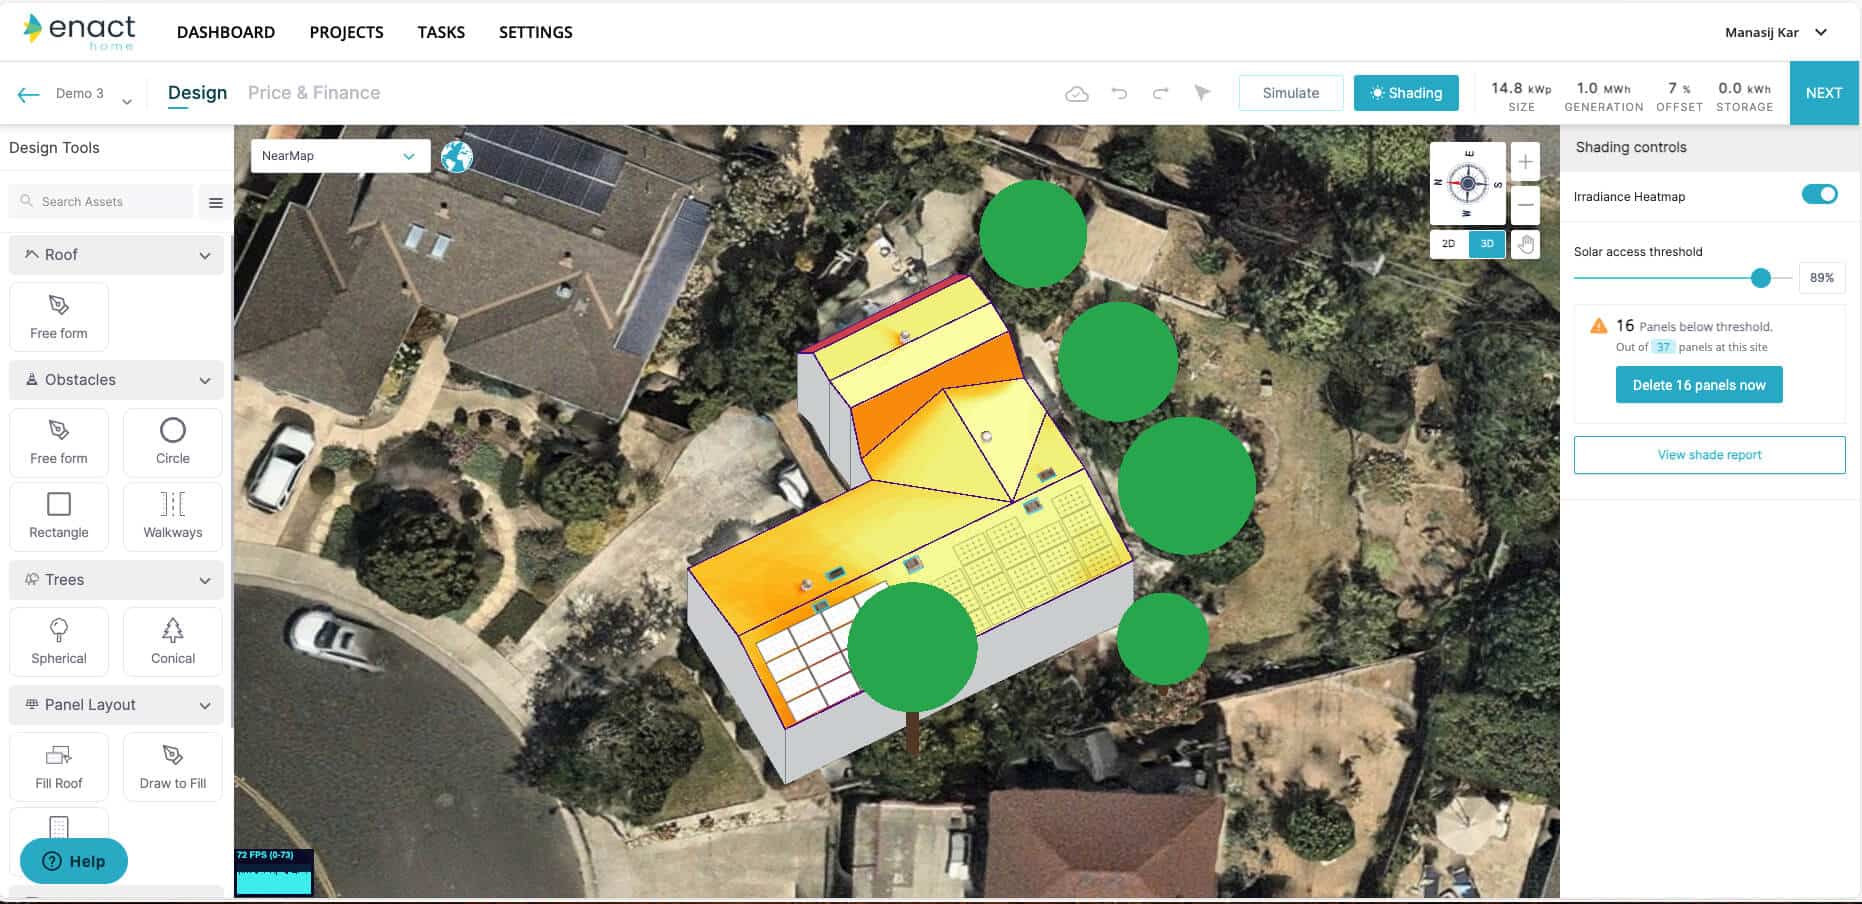Viewport: 1862px width, 904px height.
Task: Select the Conical tree tool
Action: coord(172,641)
